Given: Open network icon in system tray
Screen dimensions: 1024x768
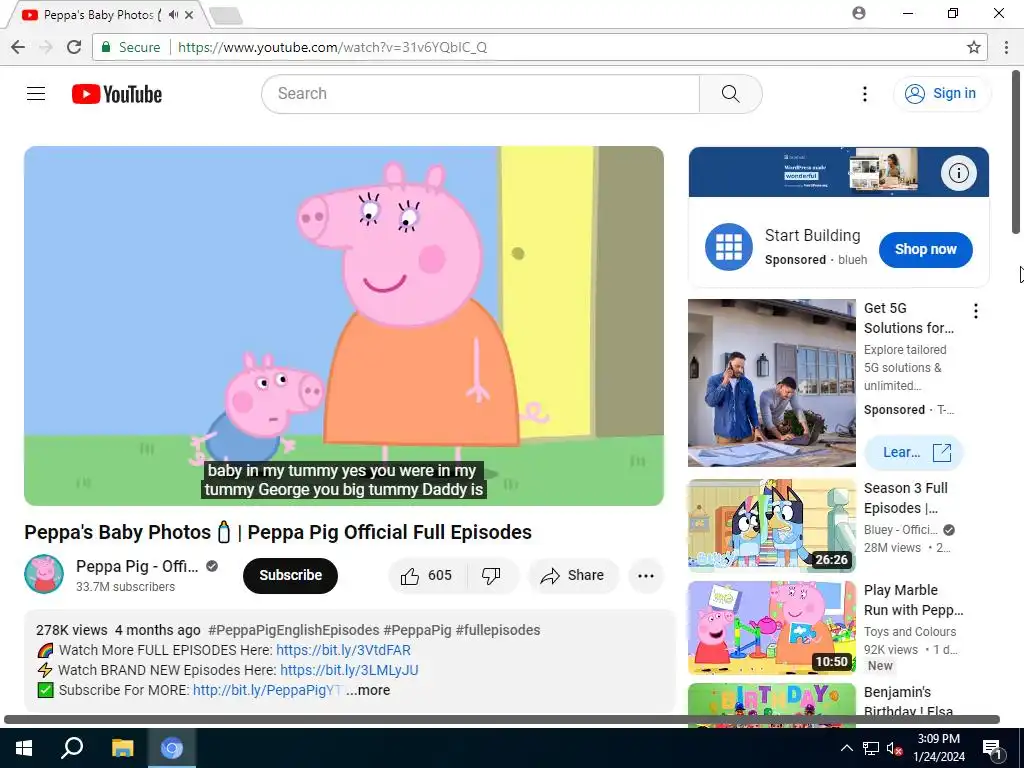Looking at the screenshot, I should tap(871, 748).
